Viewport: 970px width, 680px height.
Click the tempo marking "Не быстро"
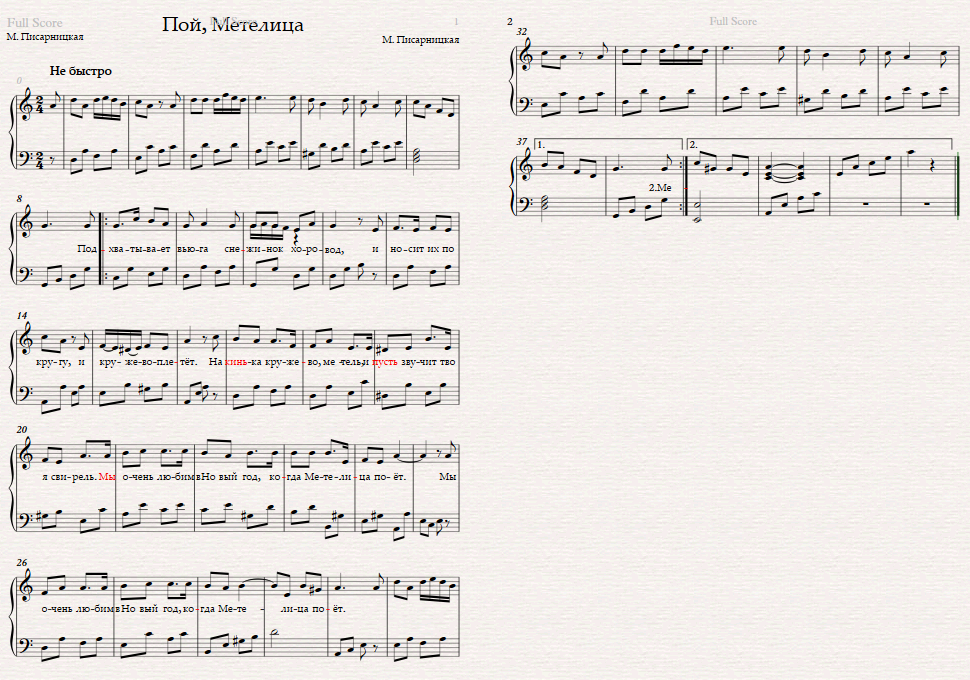(x=80, y=71)
